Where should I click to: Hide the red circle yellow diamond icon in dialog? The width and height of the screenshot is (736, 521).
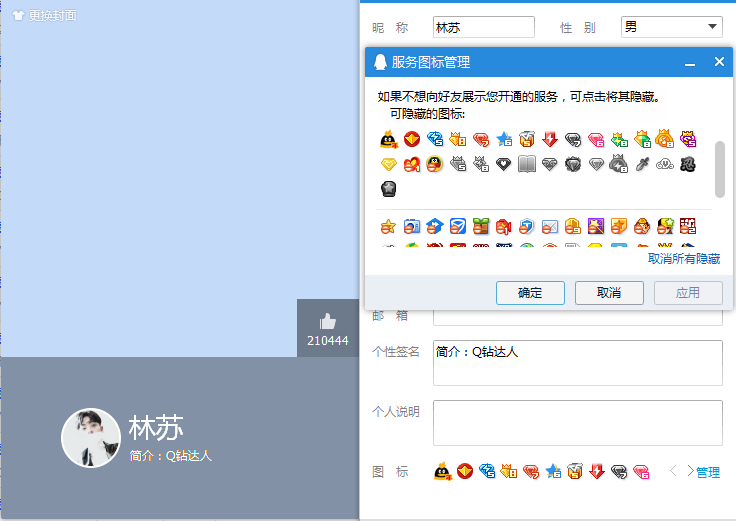[412, 139]
